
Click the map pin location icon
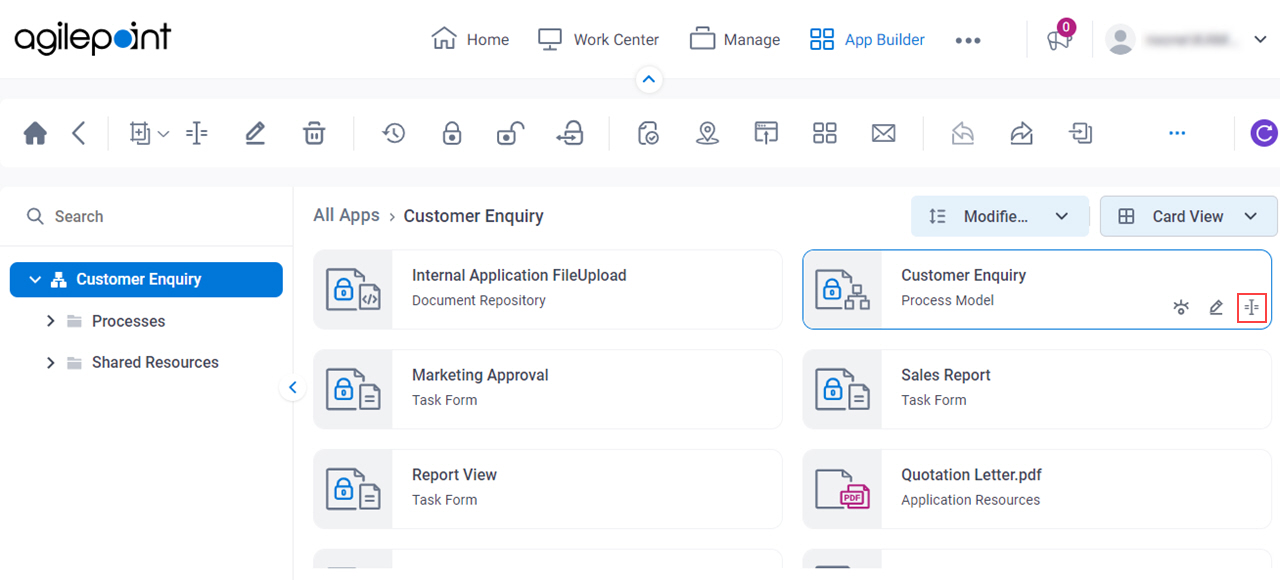pos(708,133)
